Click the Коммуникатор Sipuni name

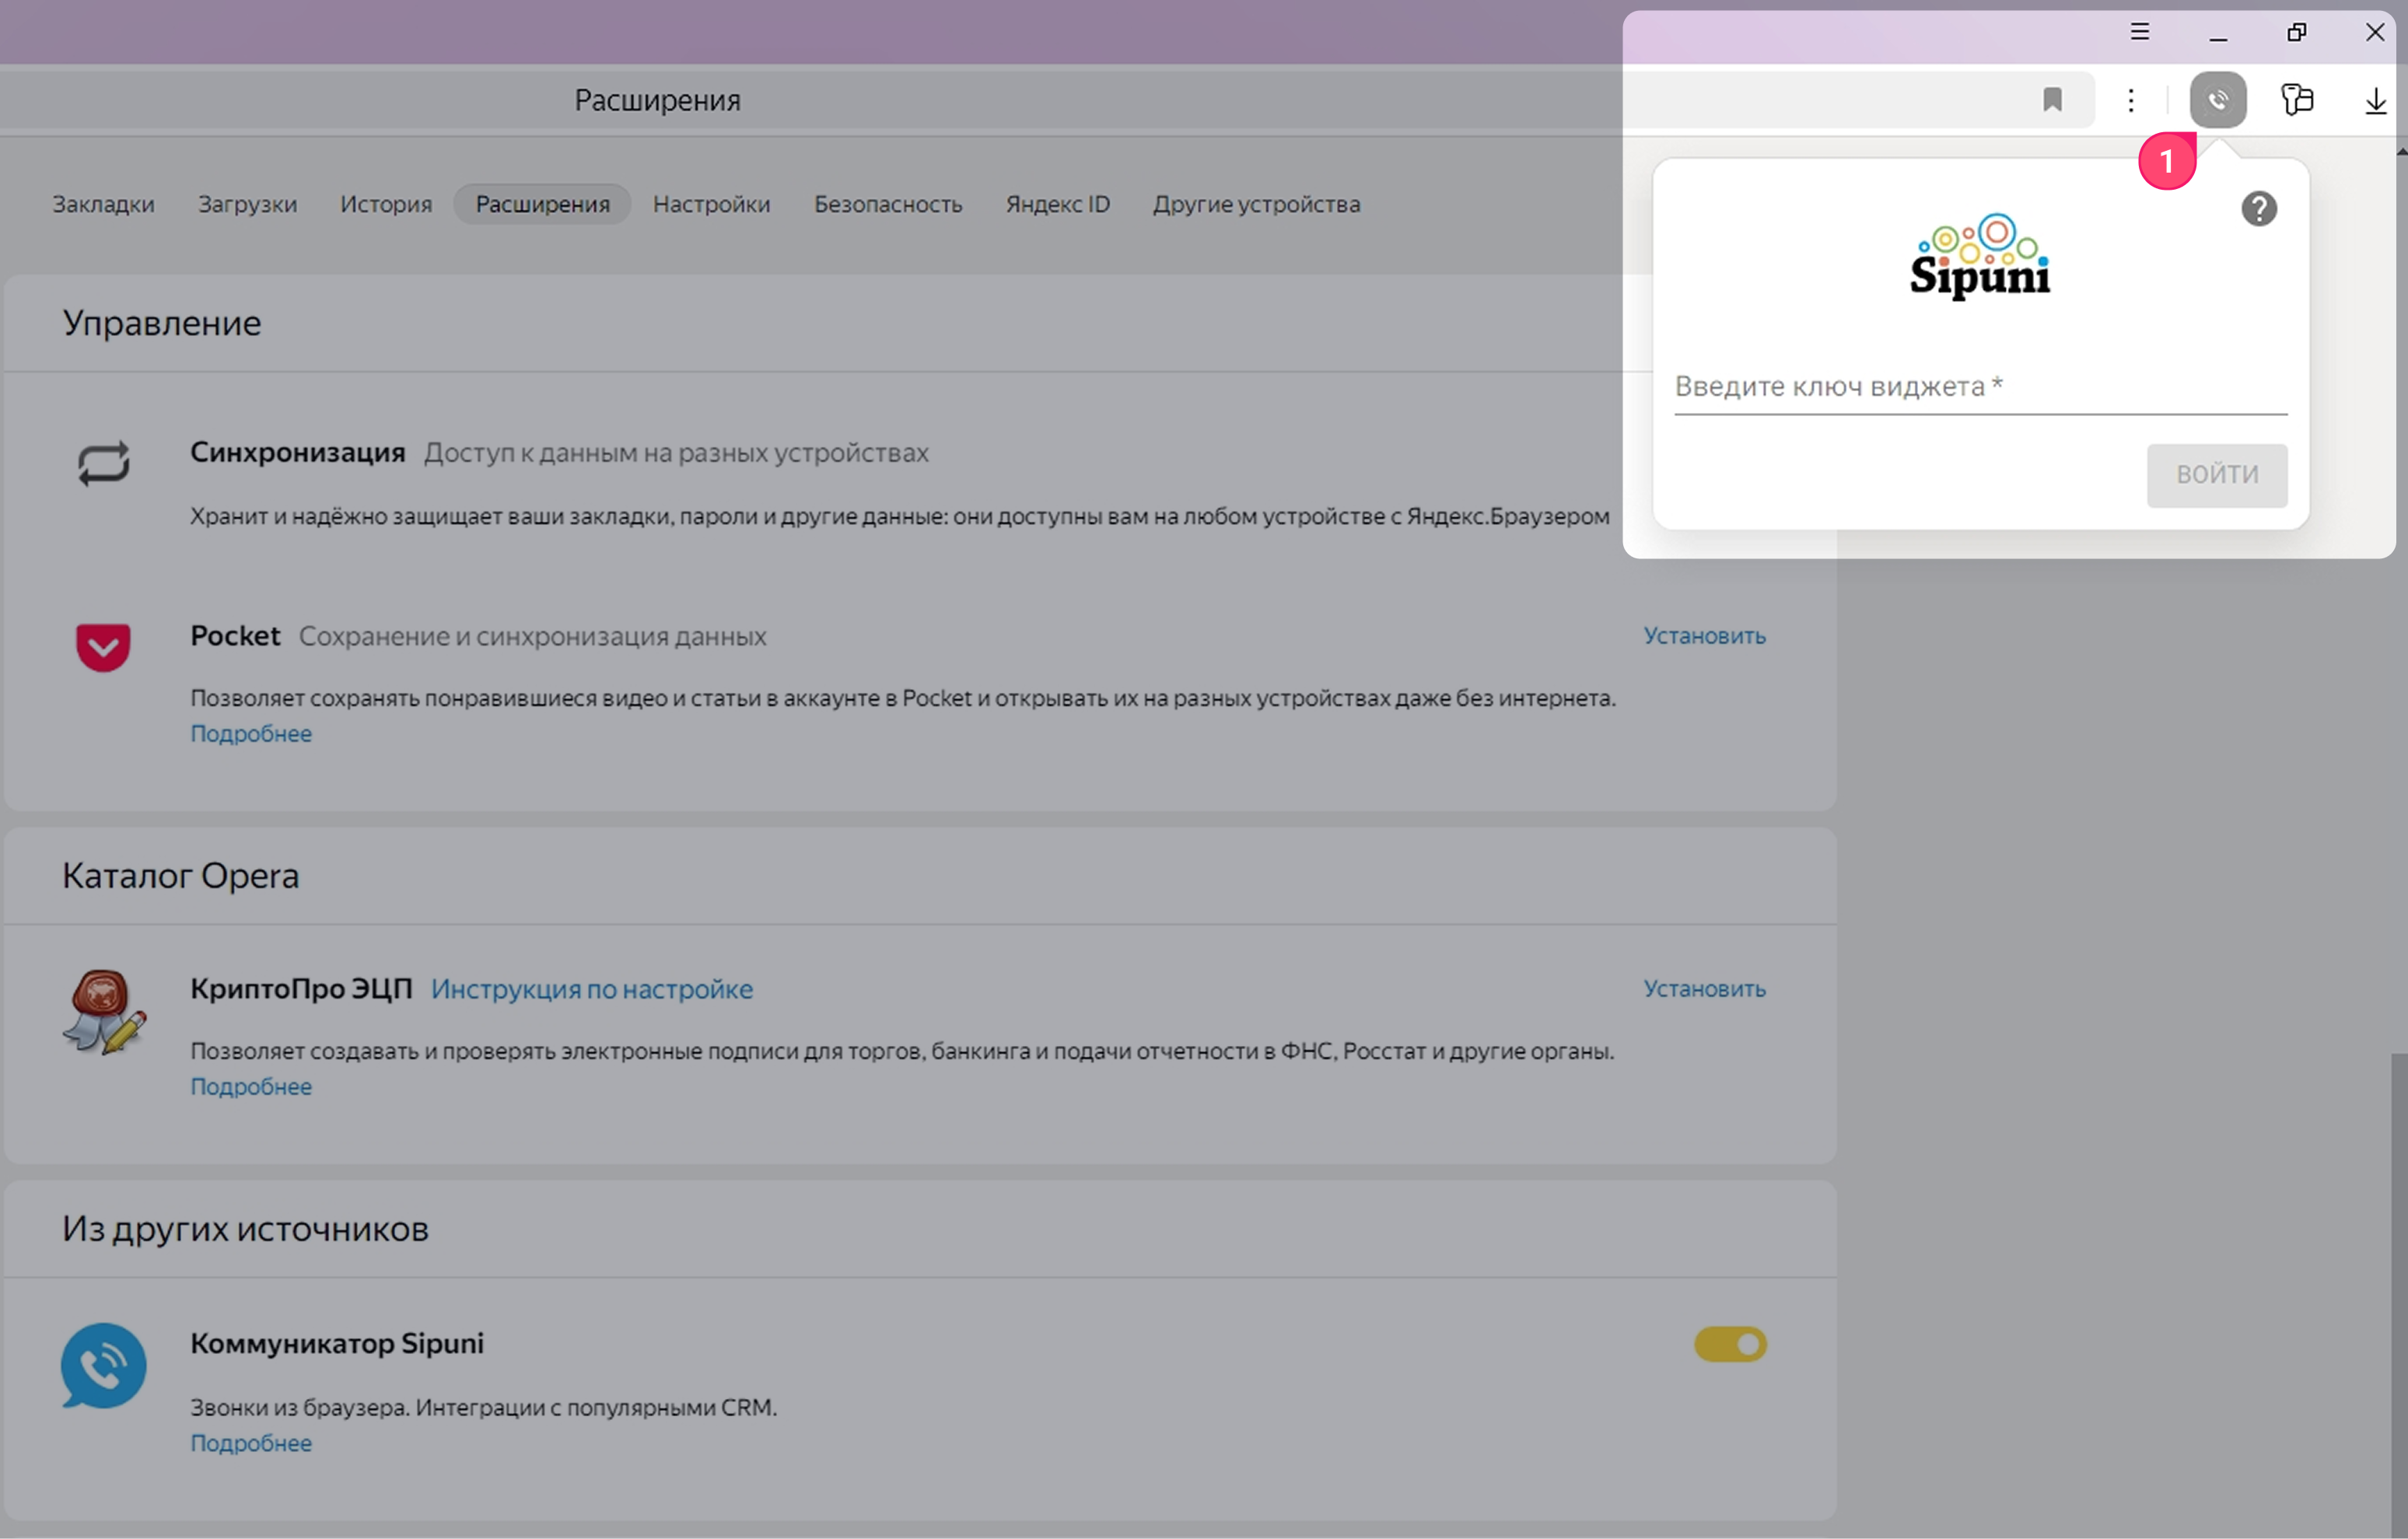[337, 1344]
